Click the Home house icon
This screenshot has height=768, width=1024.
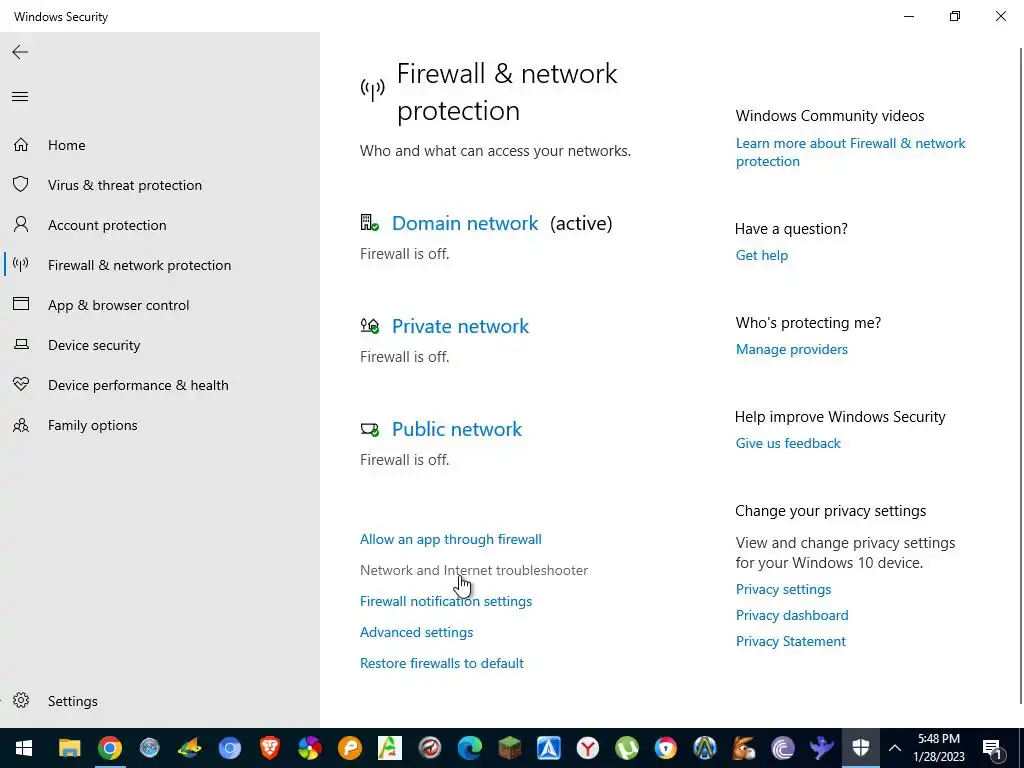(x=21, y=145)
